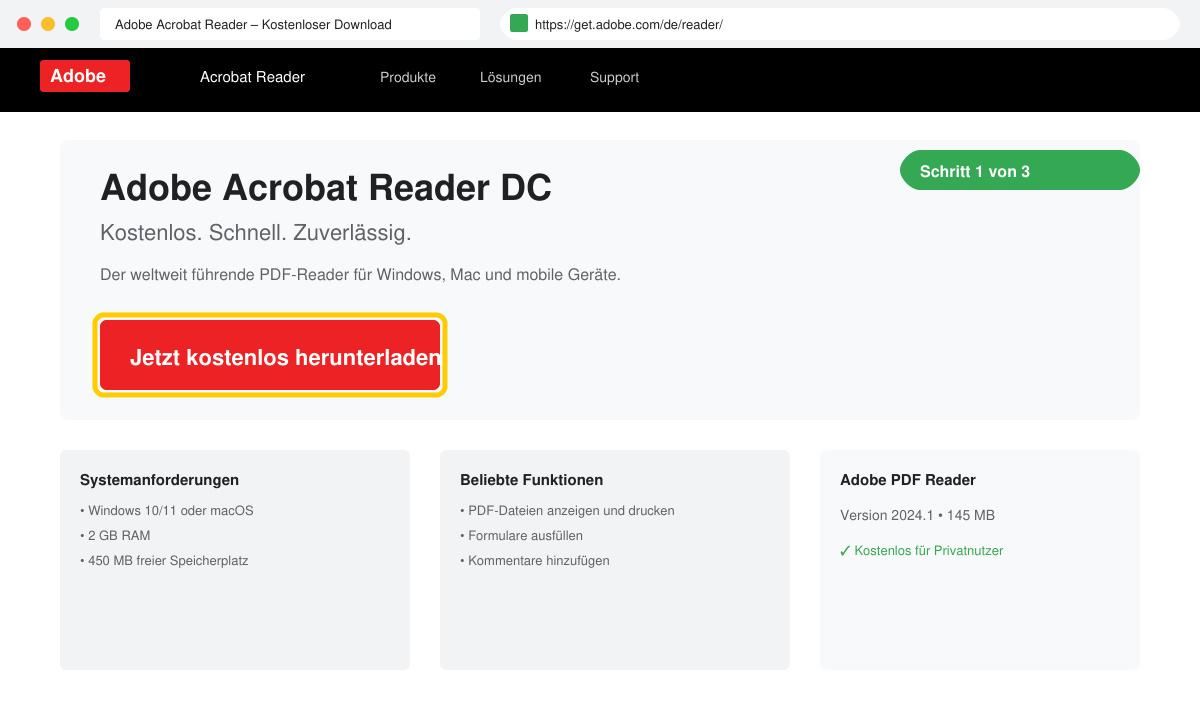Click PDF-Dateien anzeigen und drucken line

click(x=567, y=510)
